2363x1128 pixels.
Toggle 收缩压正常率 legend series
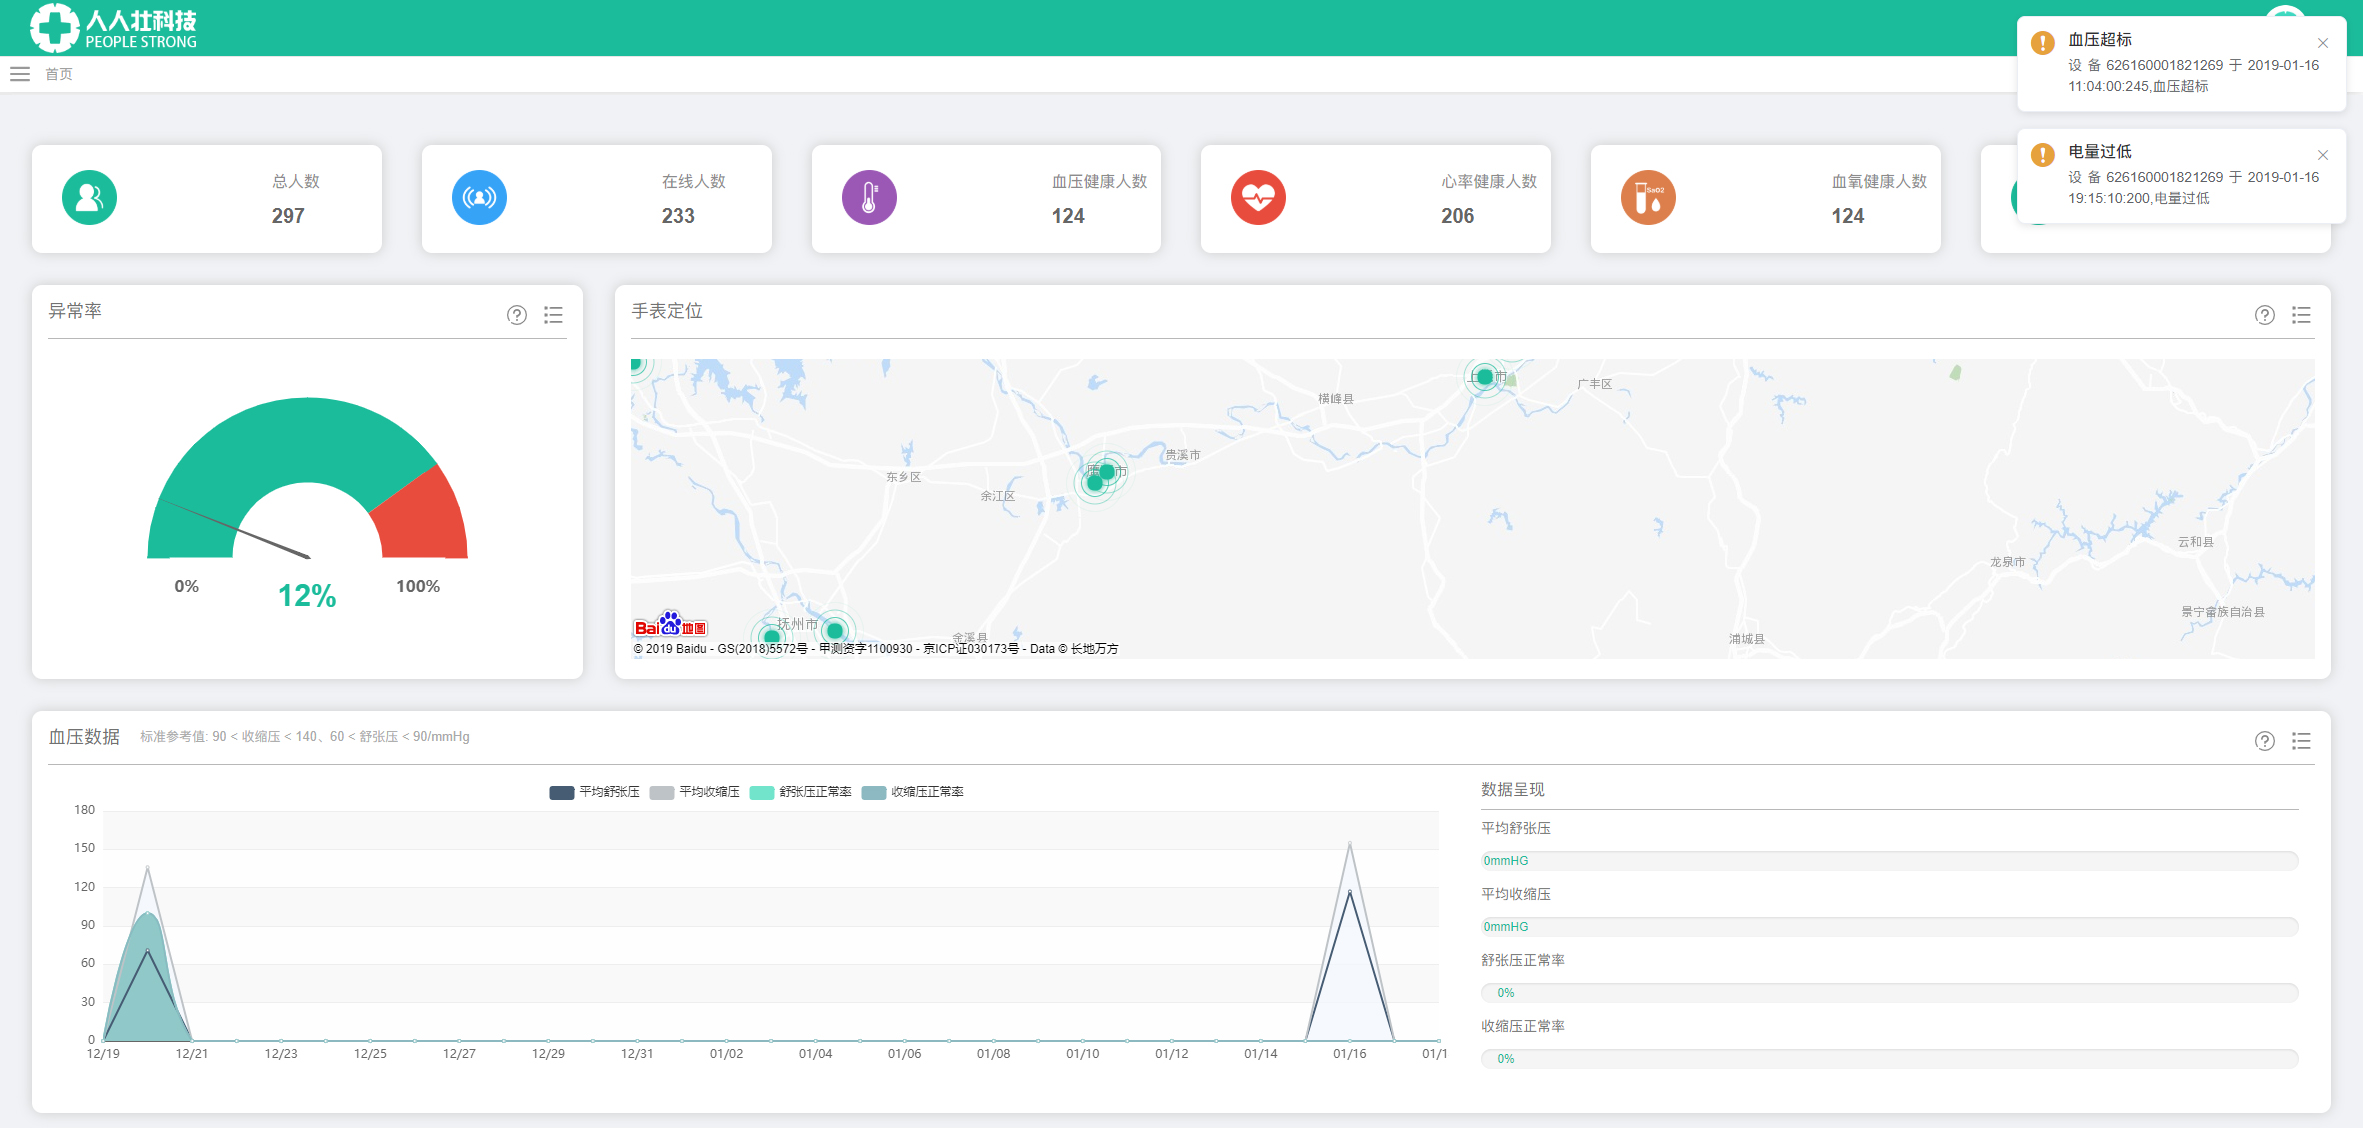point(912,792)
